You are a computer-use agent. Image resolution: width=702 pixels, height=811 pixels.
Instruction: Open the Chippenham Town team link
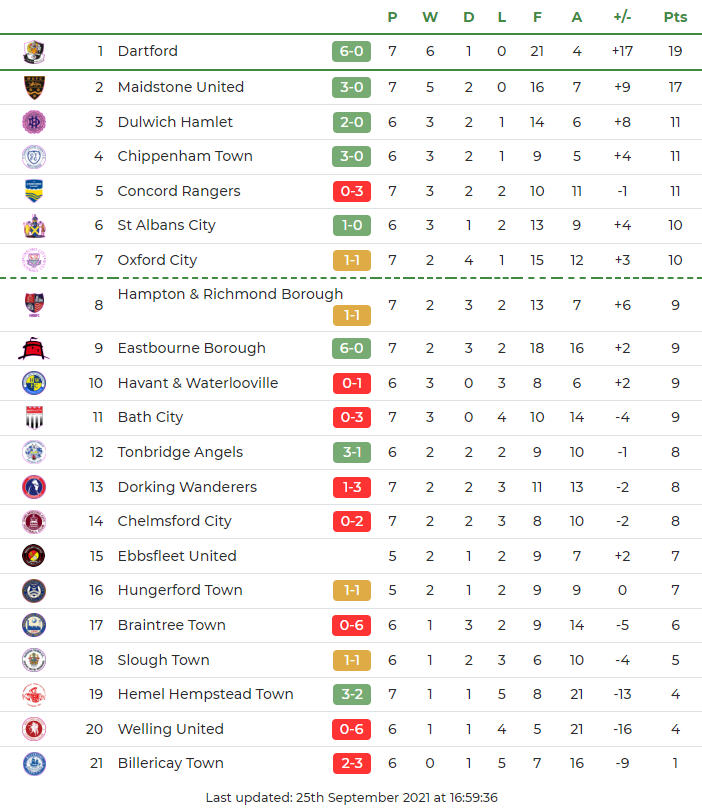coord(184,156)
